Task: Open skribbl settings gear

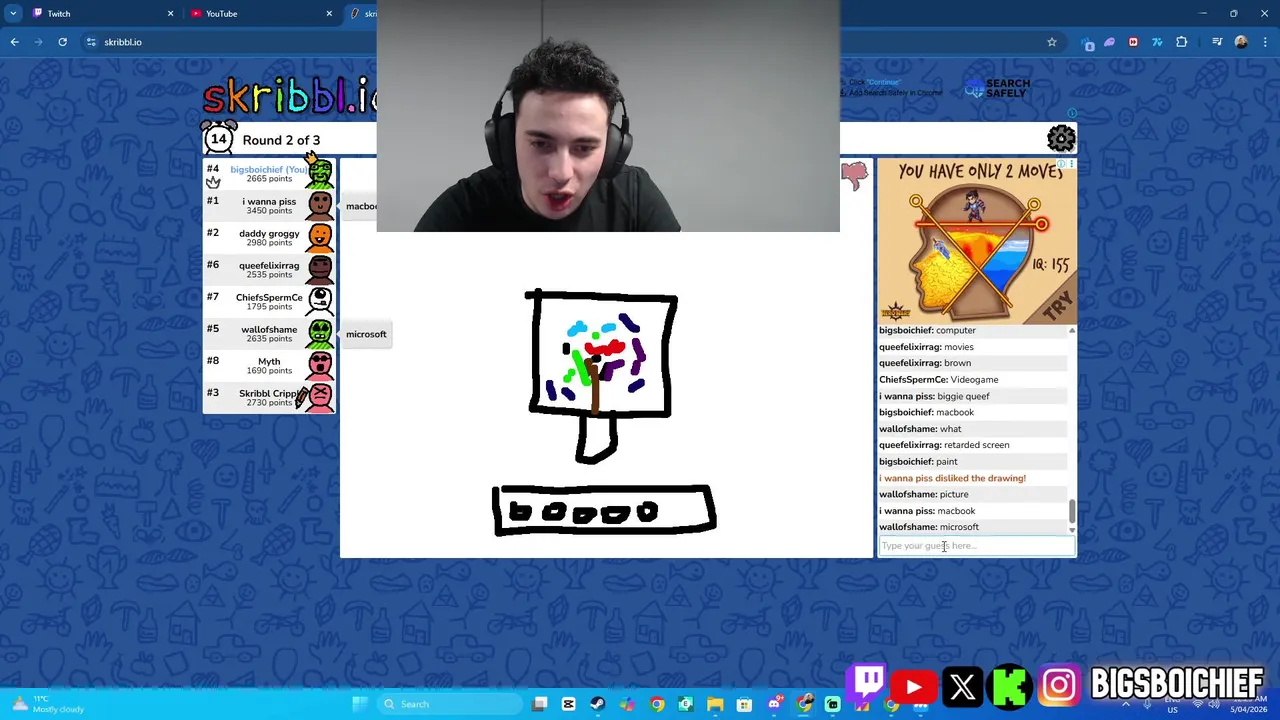Action: [x=1061, y=138]
